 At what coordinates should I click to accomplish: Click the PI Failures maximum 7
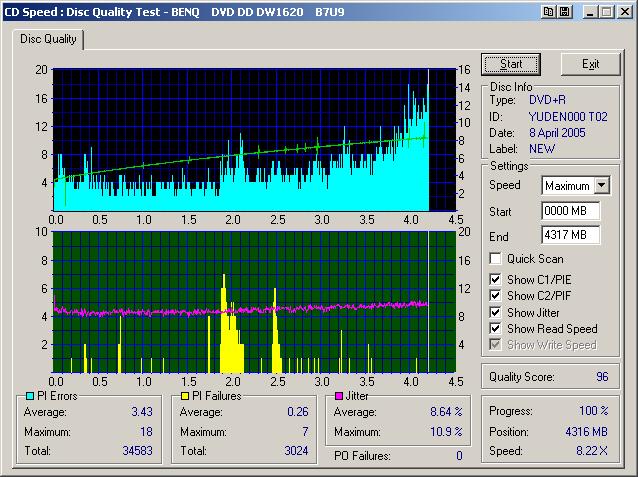point(305,431)
